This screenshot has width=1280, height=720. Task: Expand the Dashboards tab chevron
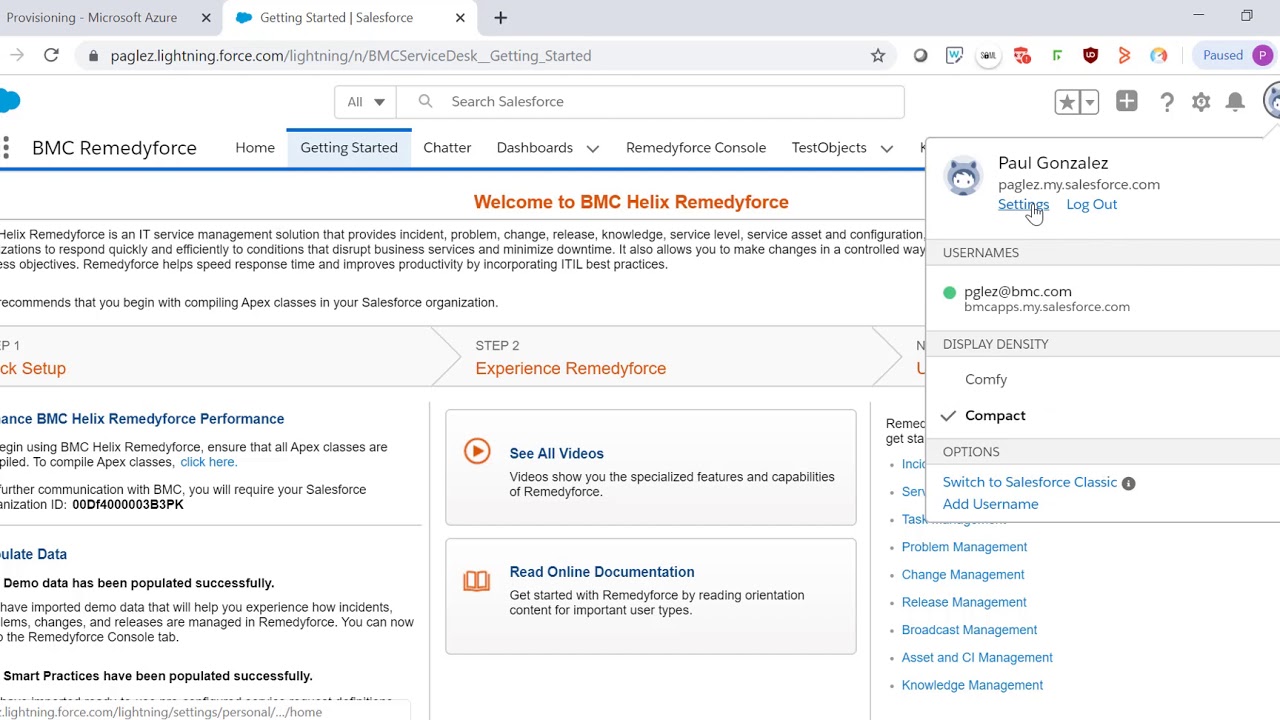(x=593, y=149)
